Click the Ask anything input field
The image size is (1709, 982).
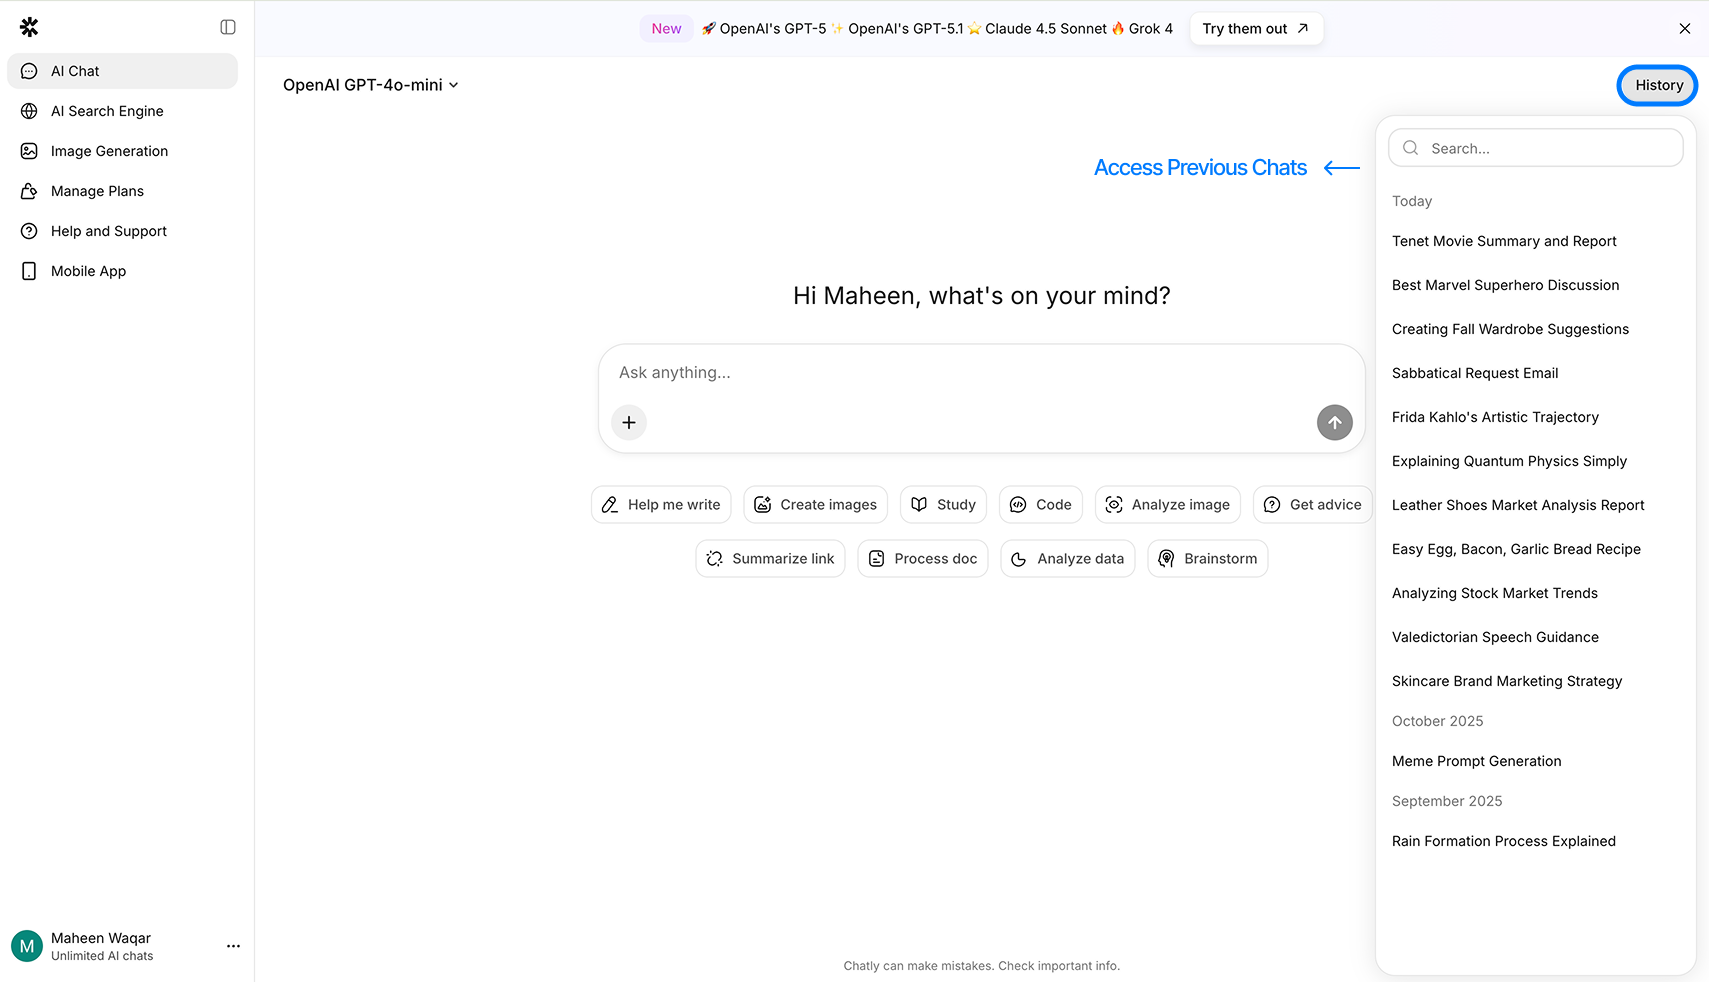click(x=960, y=373)
